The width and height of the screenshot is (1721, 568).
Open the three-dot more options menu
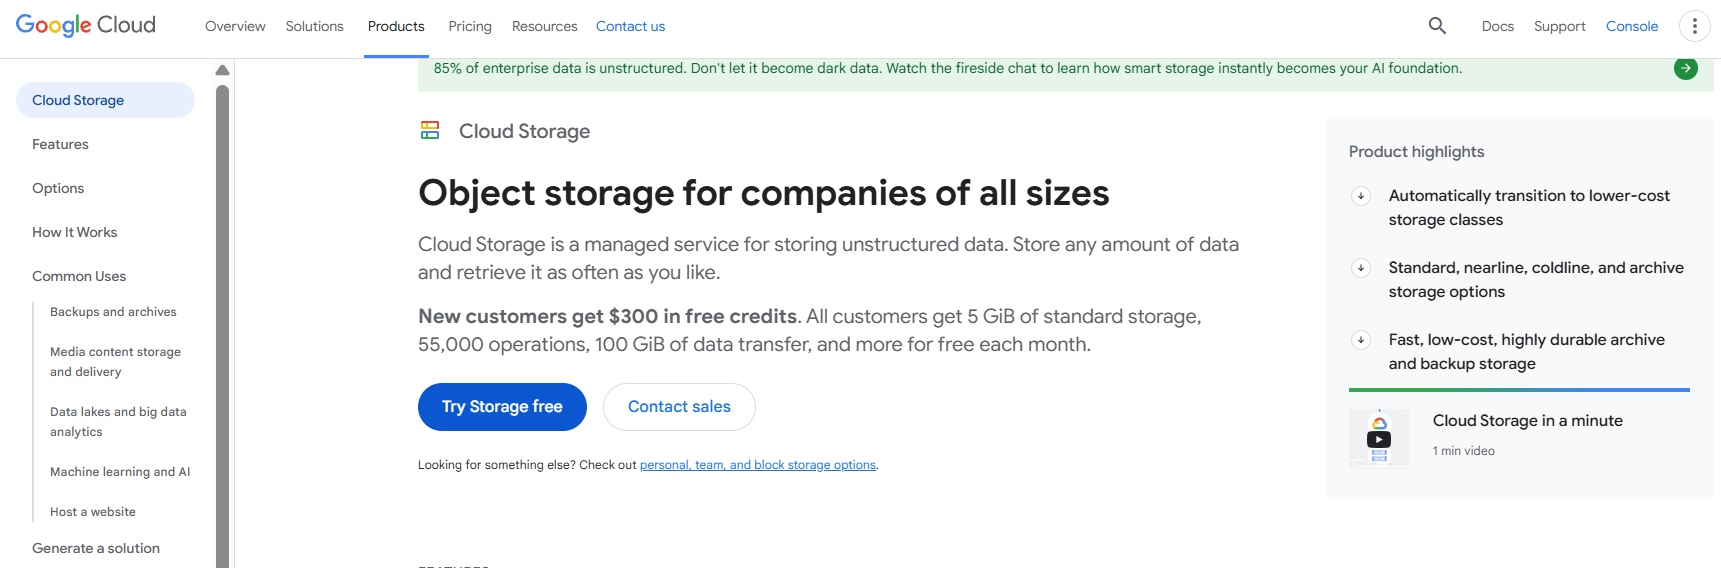tap(1694, 26)
